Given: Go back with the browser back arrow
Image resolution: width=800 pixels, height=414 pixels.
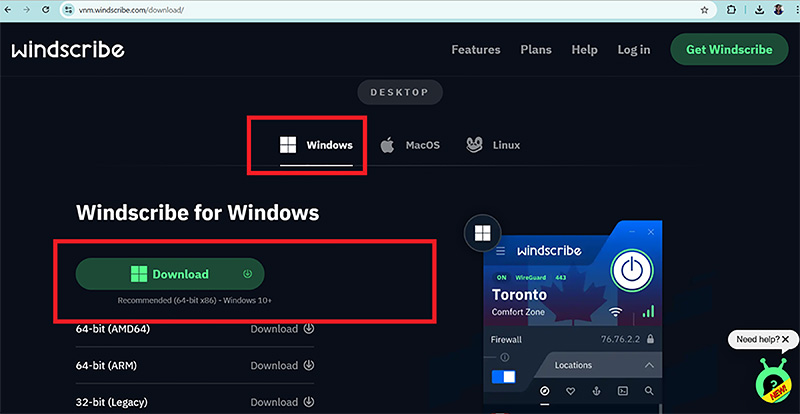Looking at the screenshot, I should (x=8, y=10).
